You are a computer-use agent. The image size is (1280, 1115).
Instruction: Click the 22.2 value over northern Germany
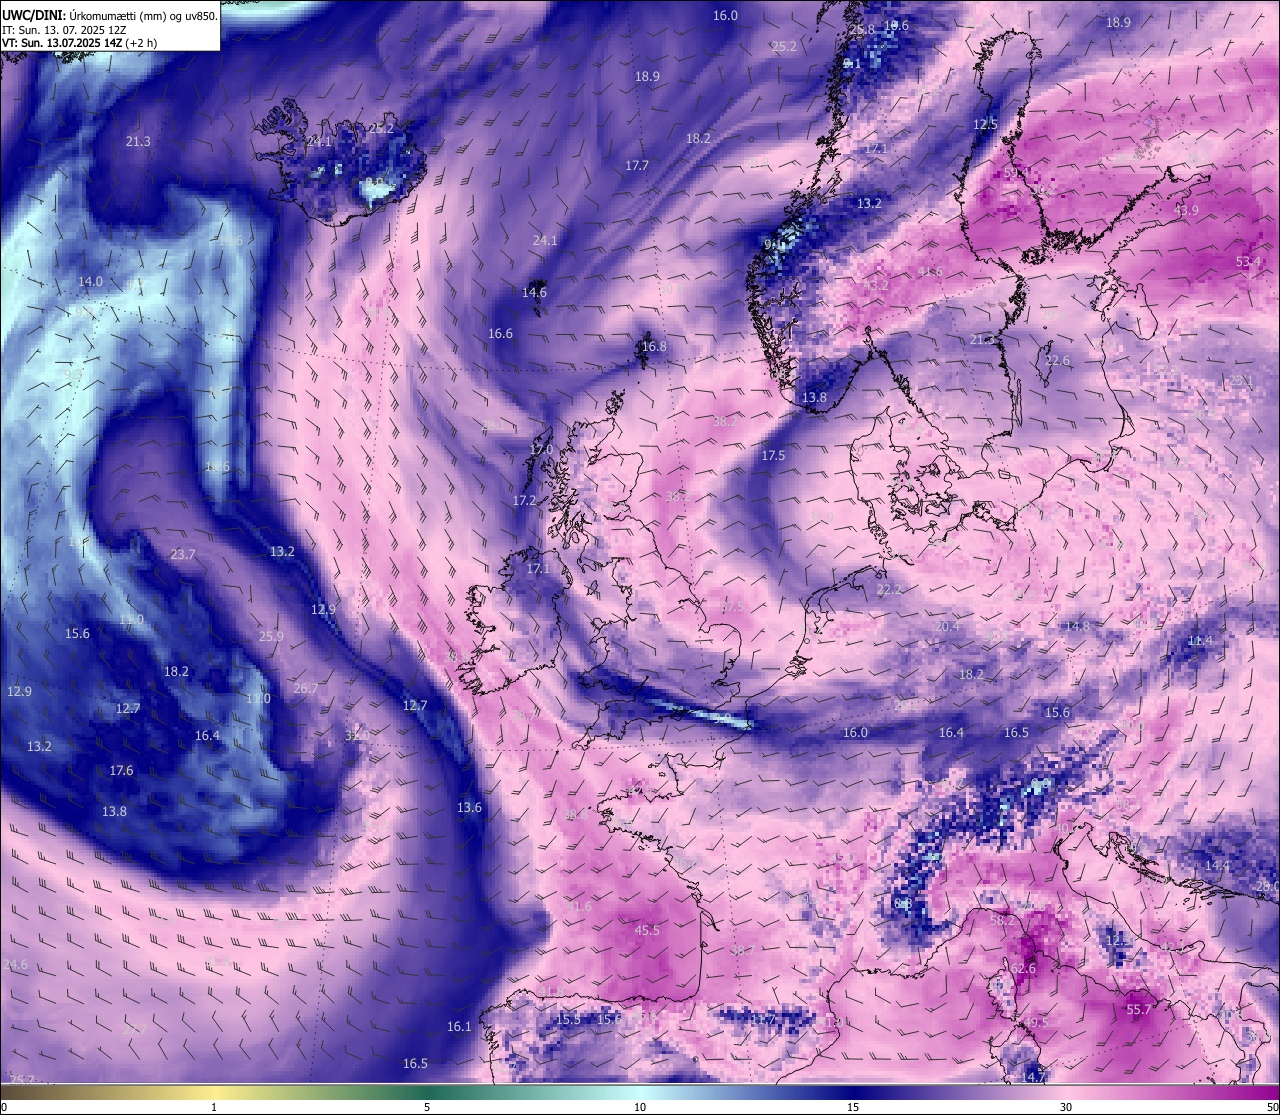pos(889,590)
